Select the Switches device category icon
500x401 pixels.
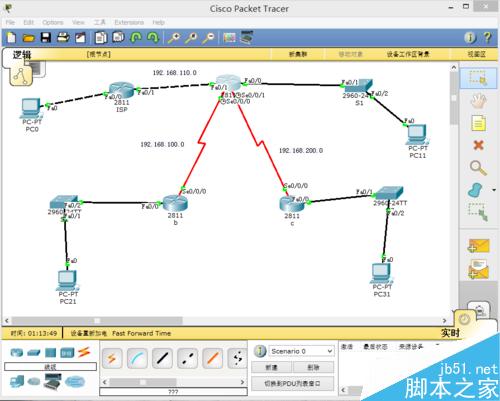[x=33, y=352]
